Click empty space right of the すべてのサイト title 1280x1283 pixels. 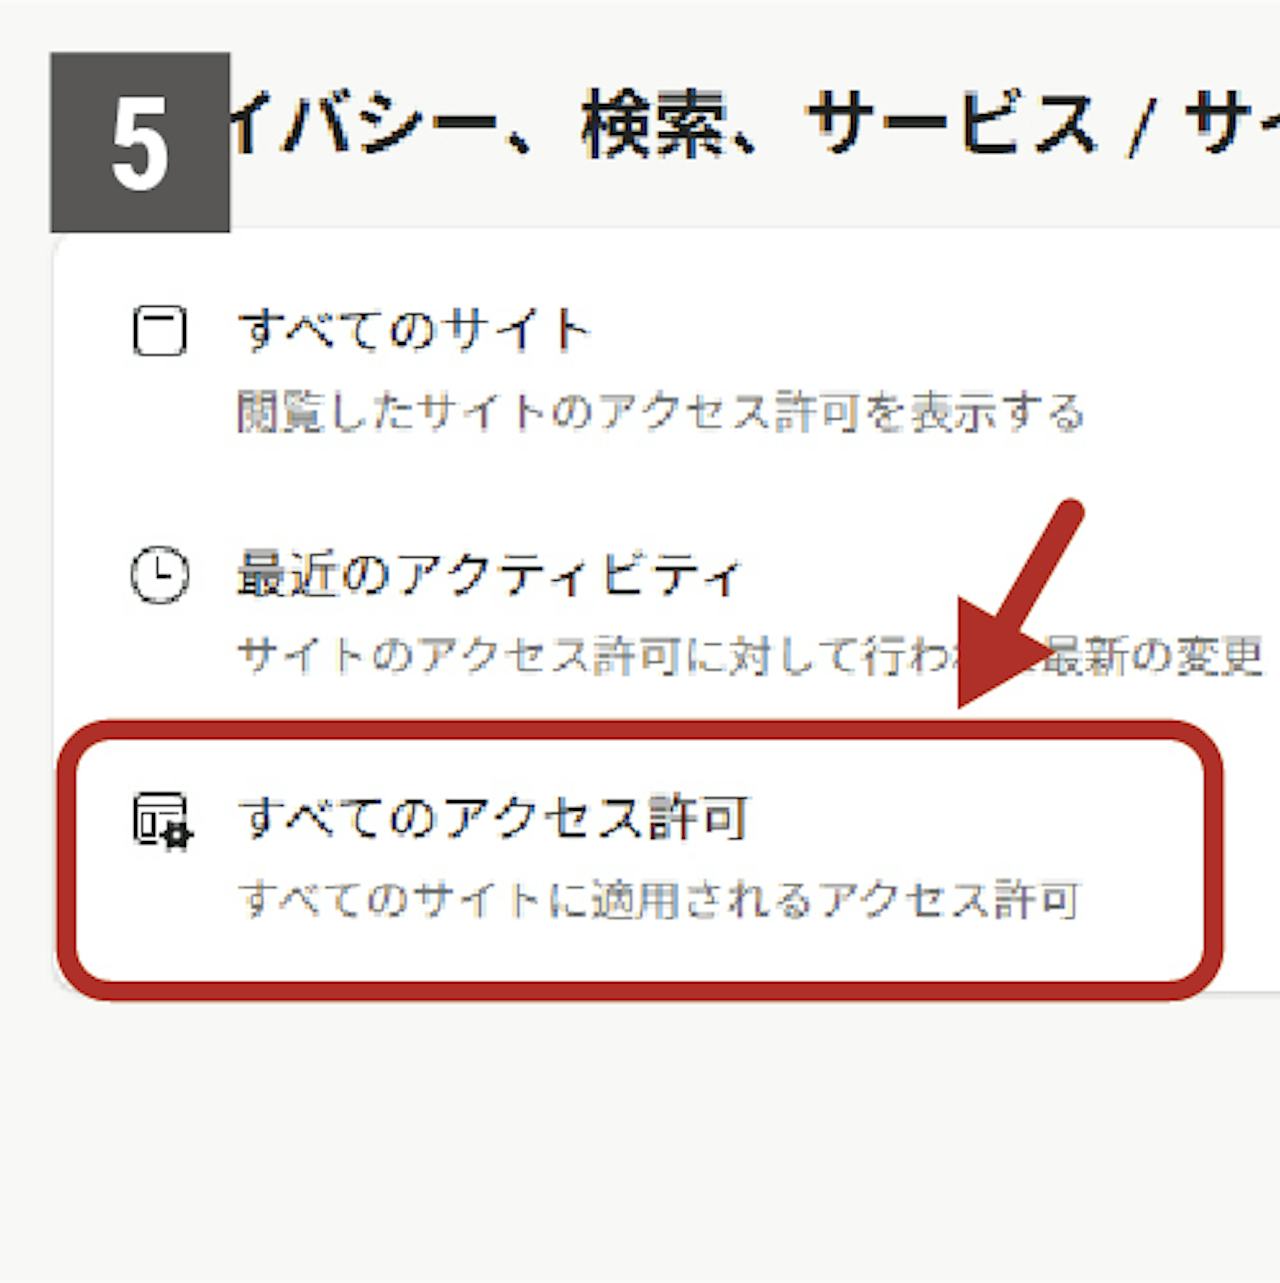900,331
